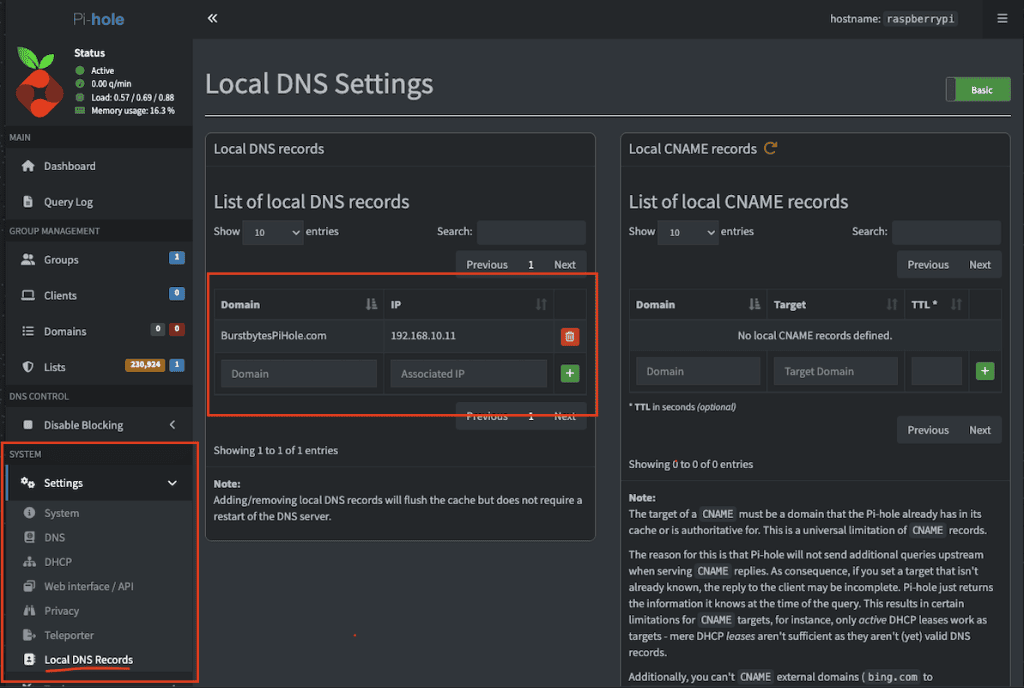Viewport: 1024px width, 688px height.
Task: Click the new DNS record Domain field
Action: click(x=299, y=373)
